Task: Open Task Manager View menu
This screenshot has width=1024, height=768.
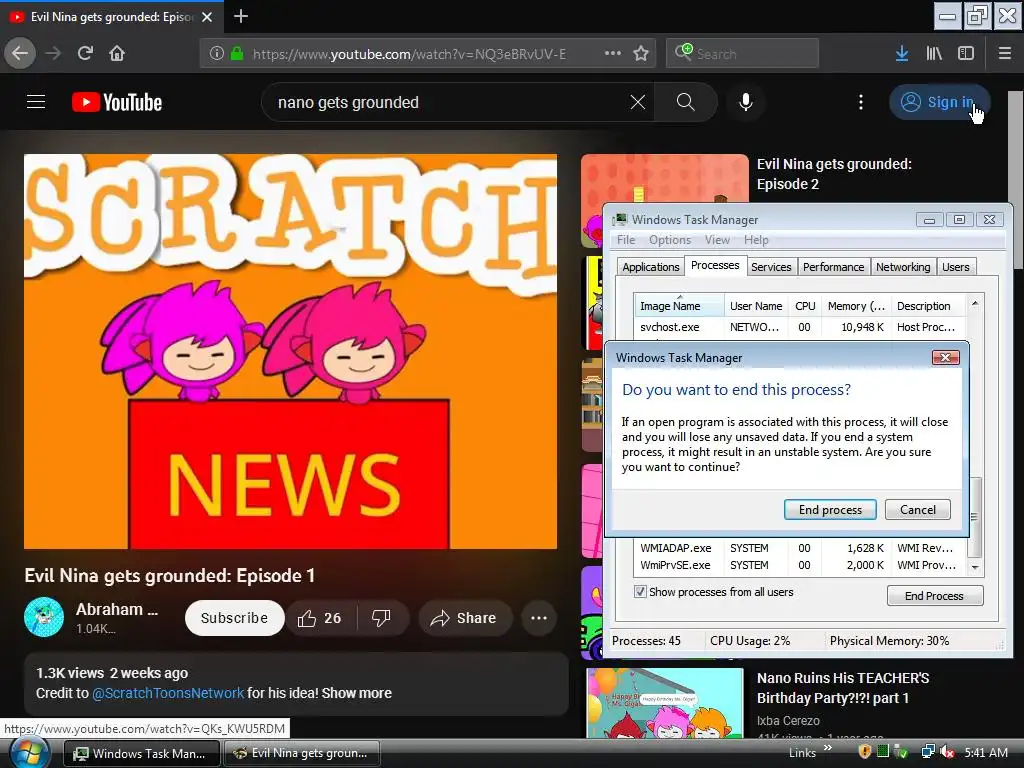Action: pos(717,240)
